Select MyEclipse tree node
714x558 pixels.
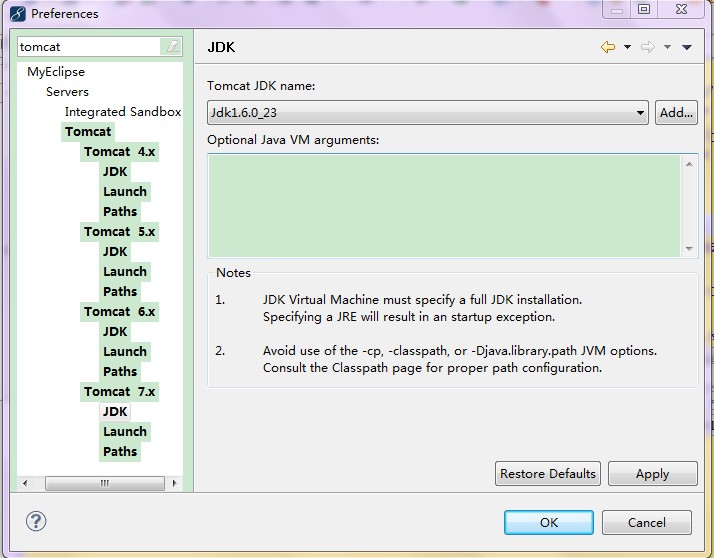[x=56, y=72]
